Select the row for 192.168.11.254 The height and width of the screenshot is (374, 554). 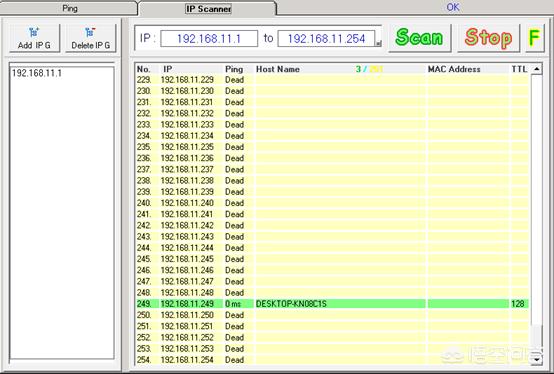[x=332, y=360]
